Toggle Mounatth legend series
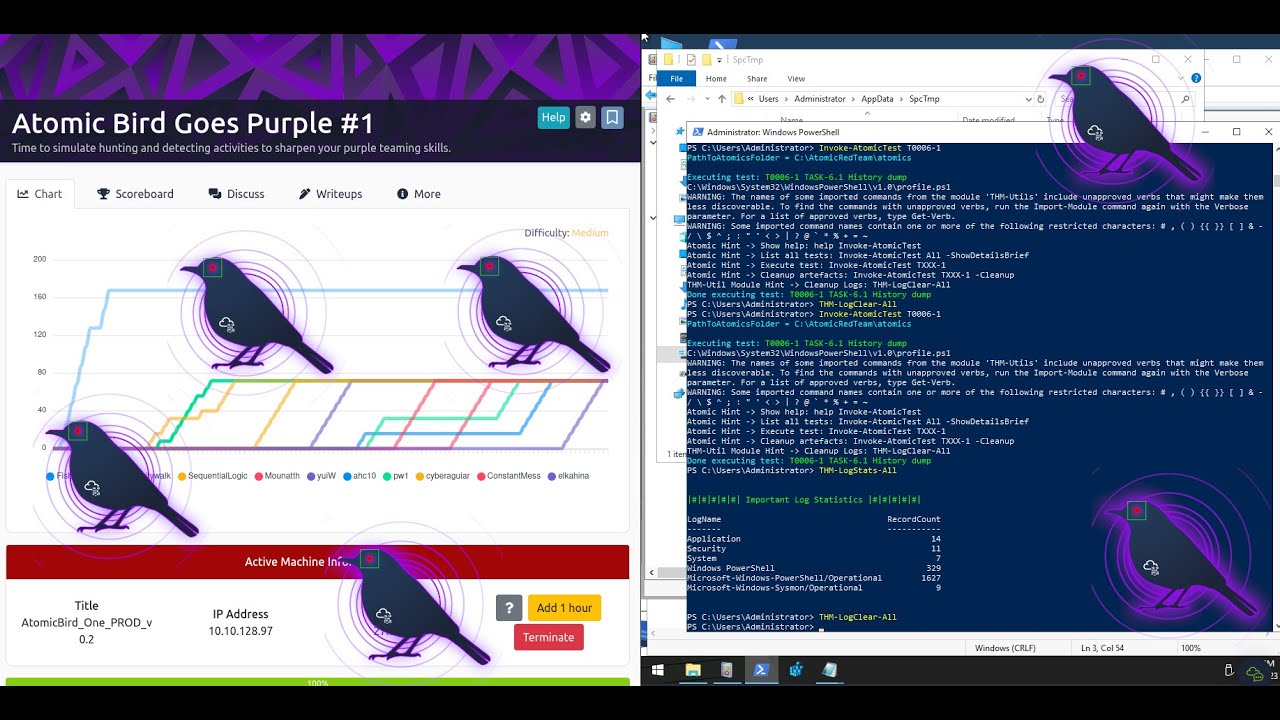Screen dimensions: 1280x720 click(277, 476)
